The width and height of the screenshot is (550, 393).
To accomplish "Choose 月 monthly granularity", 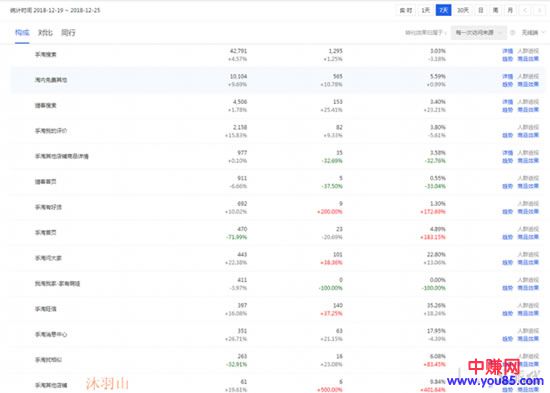I will tap(510, 11).
